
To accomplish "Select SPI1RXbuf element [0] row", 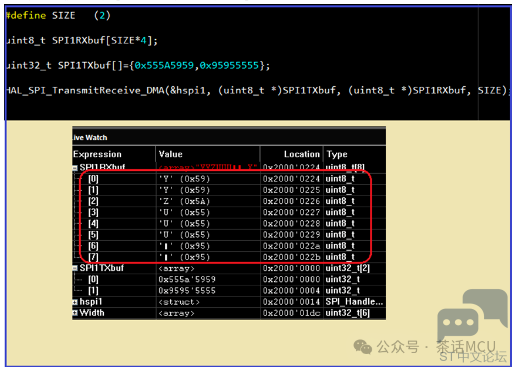I will [229, 179].
